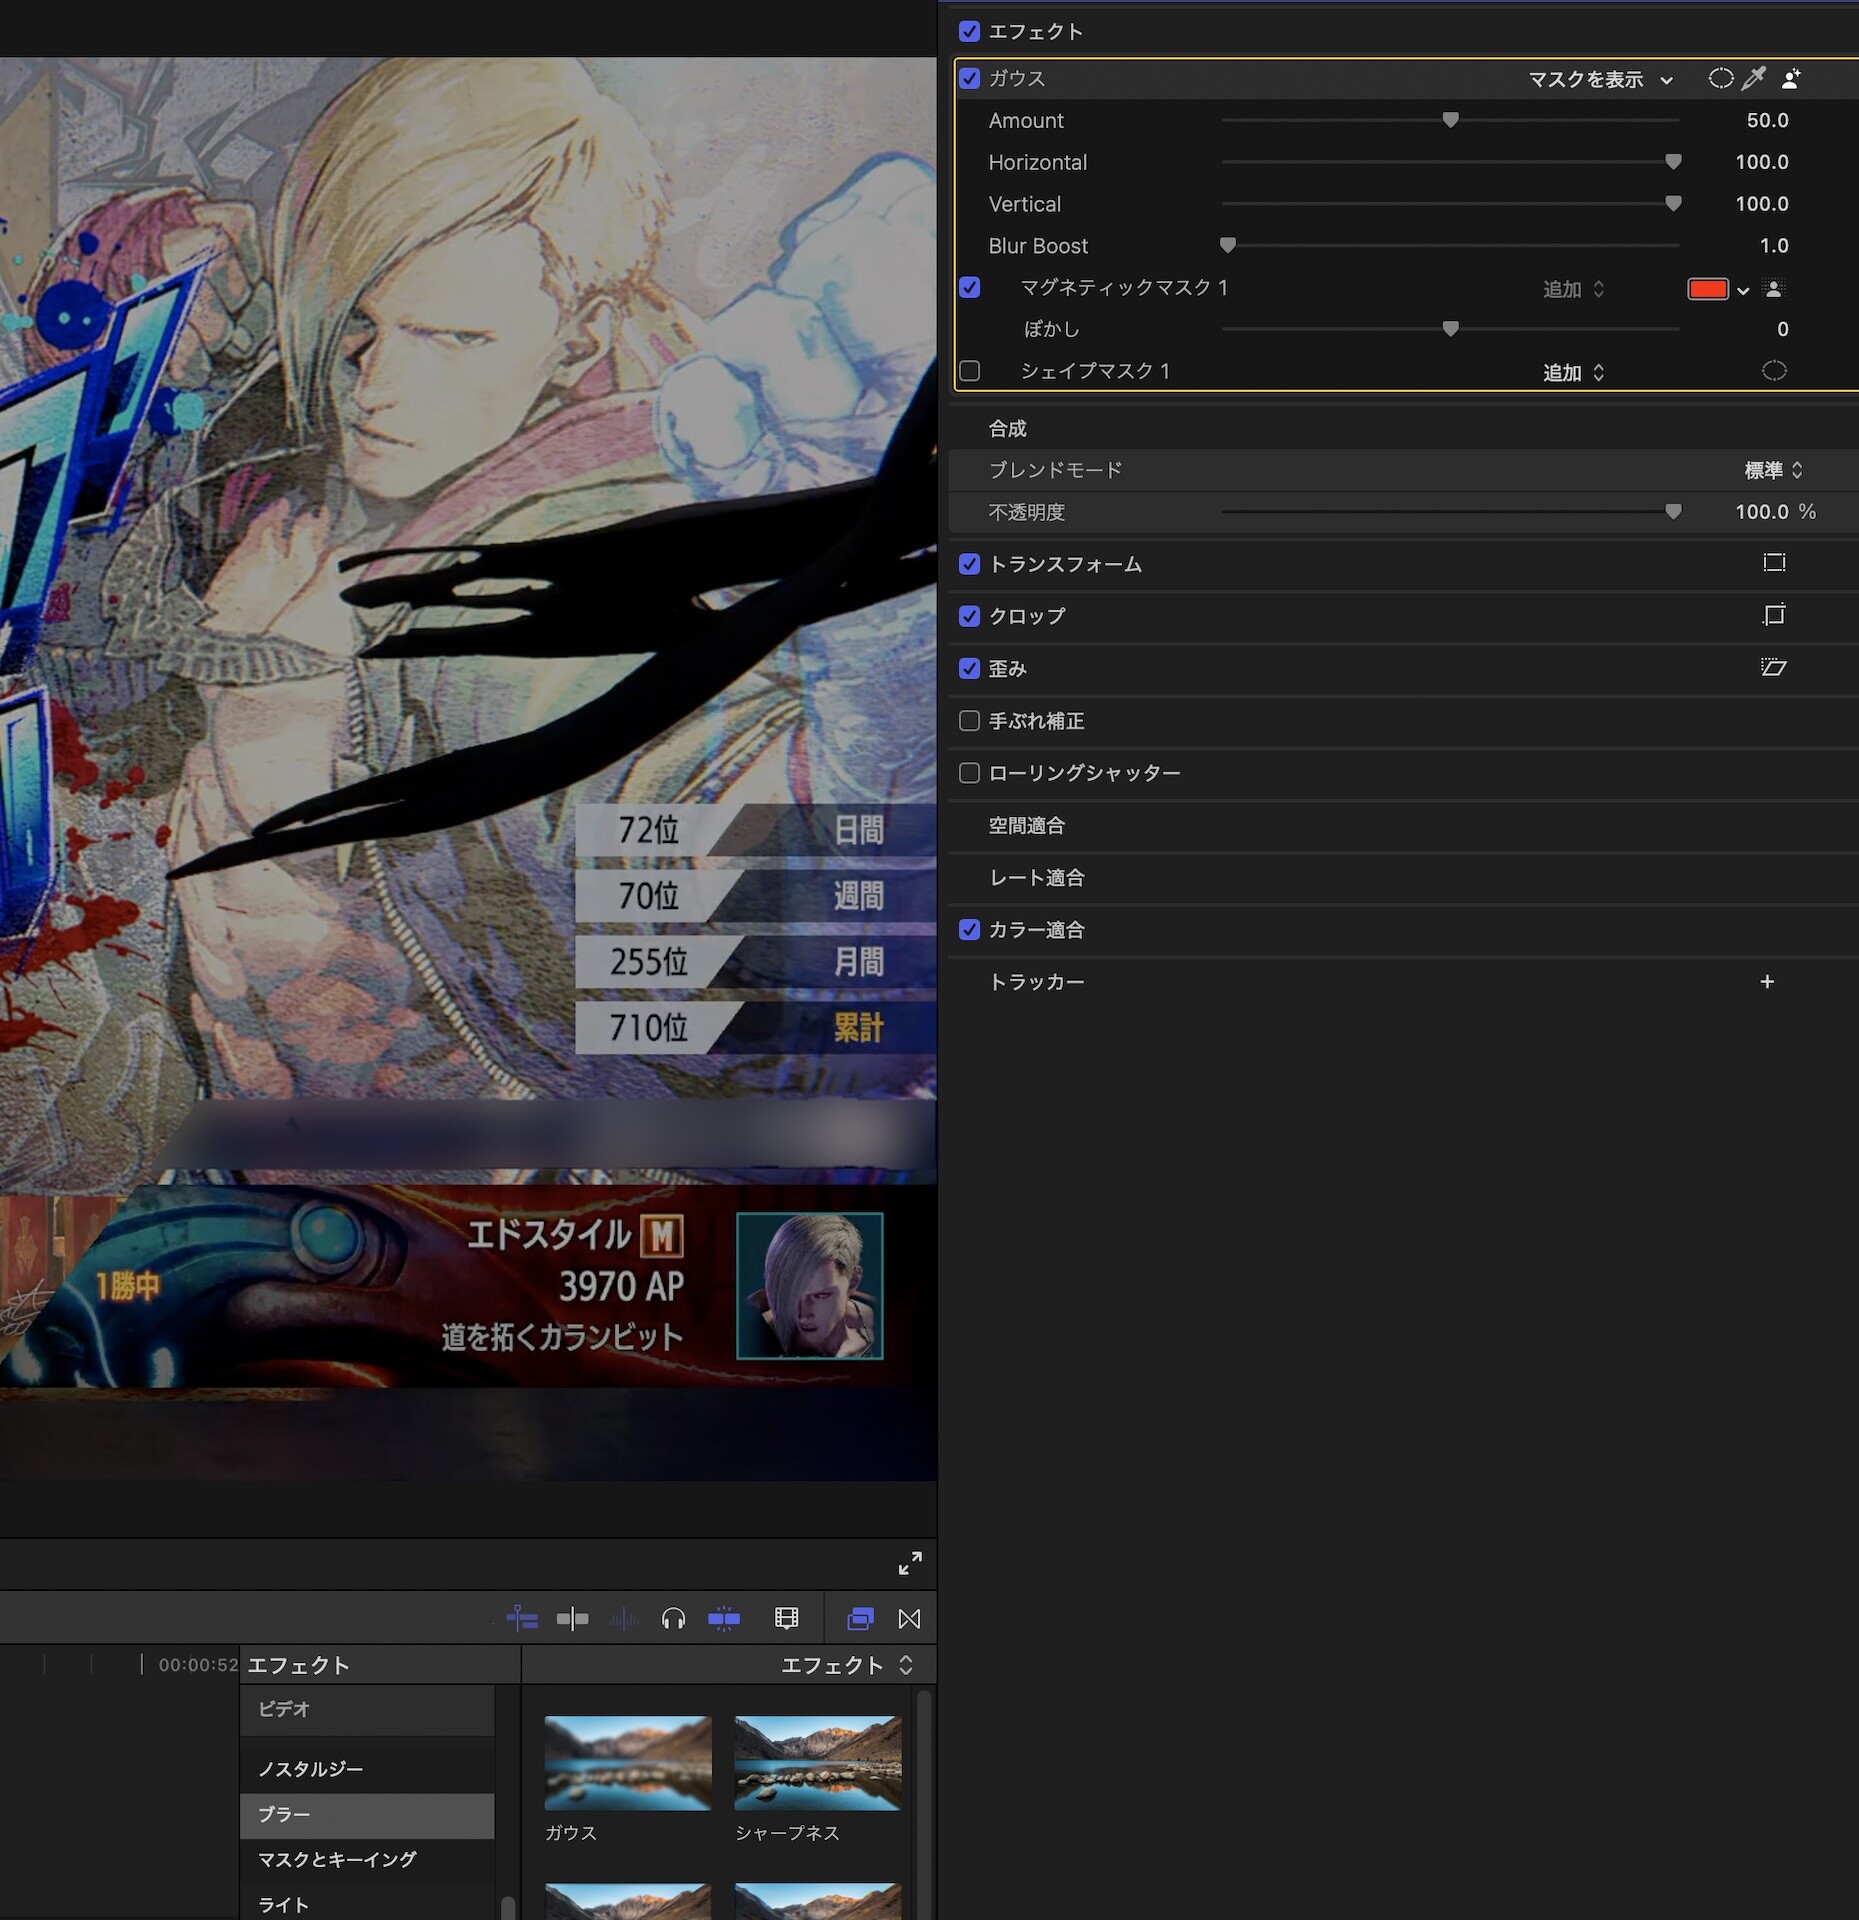Toggle skimming in the timeline

(573, 1618)
